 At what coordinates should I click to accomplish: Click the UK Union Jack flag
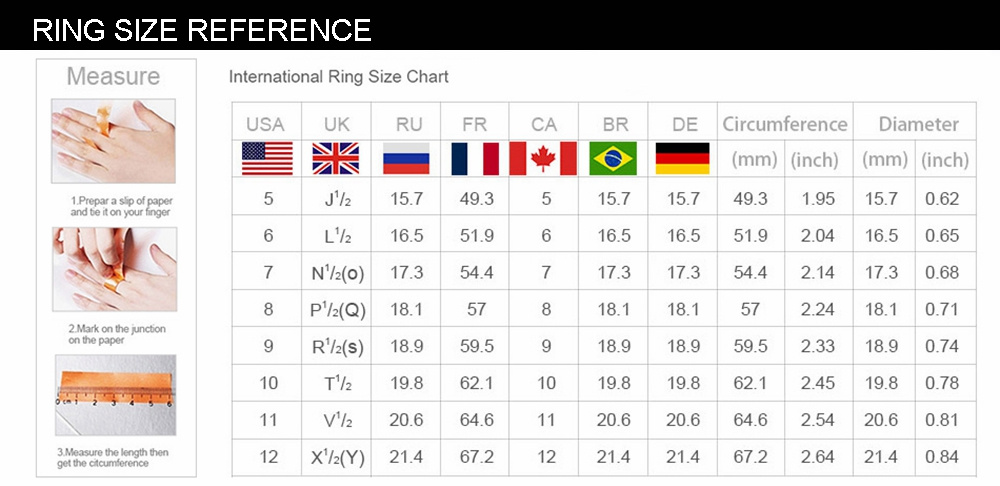tap(335, 158)
